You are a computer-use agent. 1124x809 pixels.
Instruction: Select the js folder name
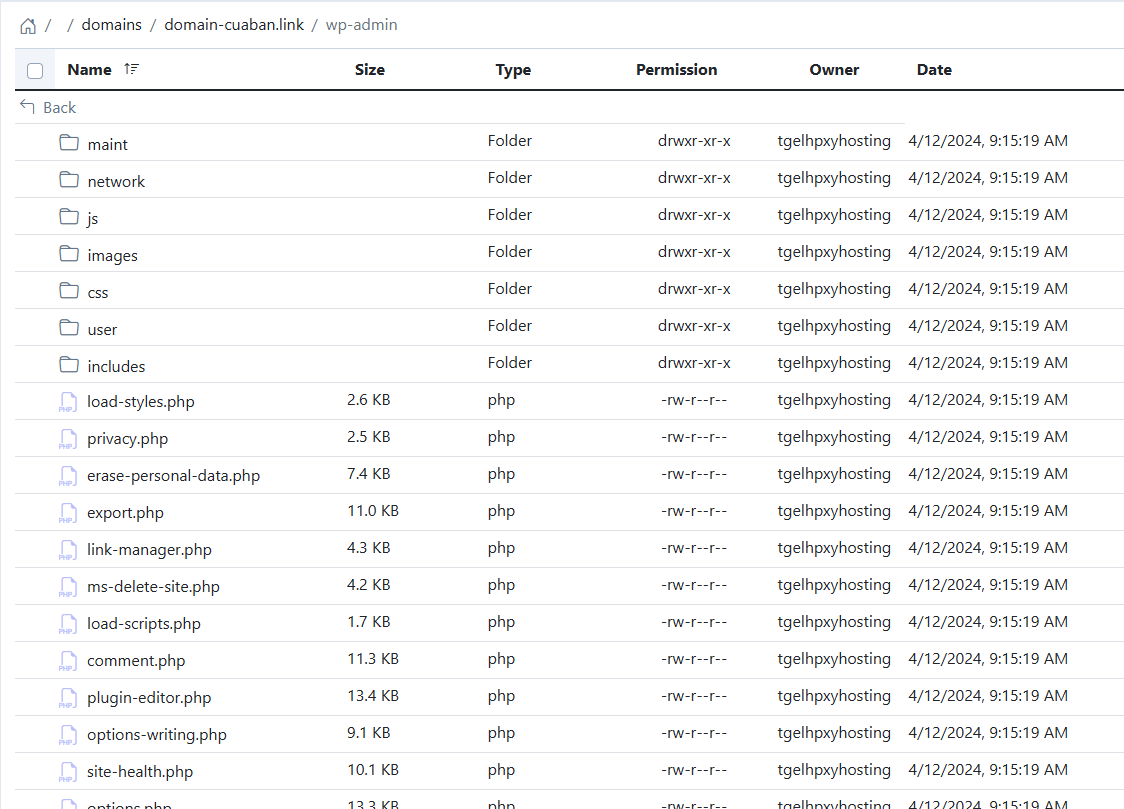point(92,219)
